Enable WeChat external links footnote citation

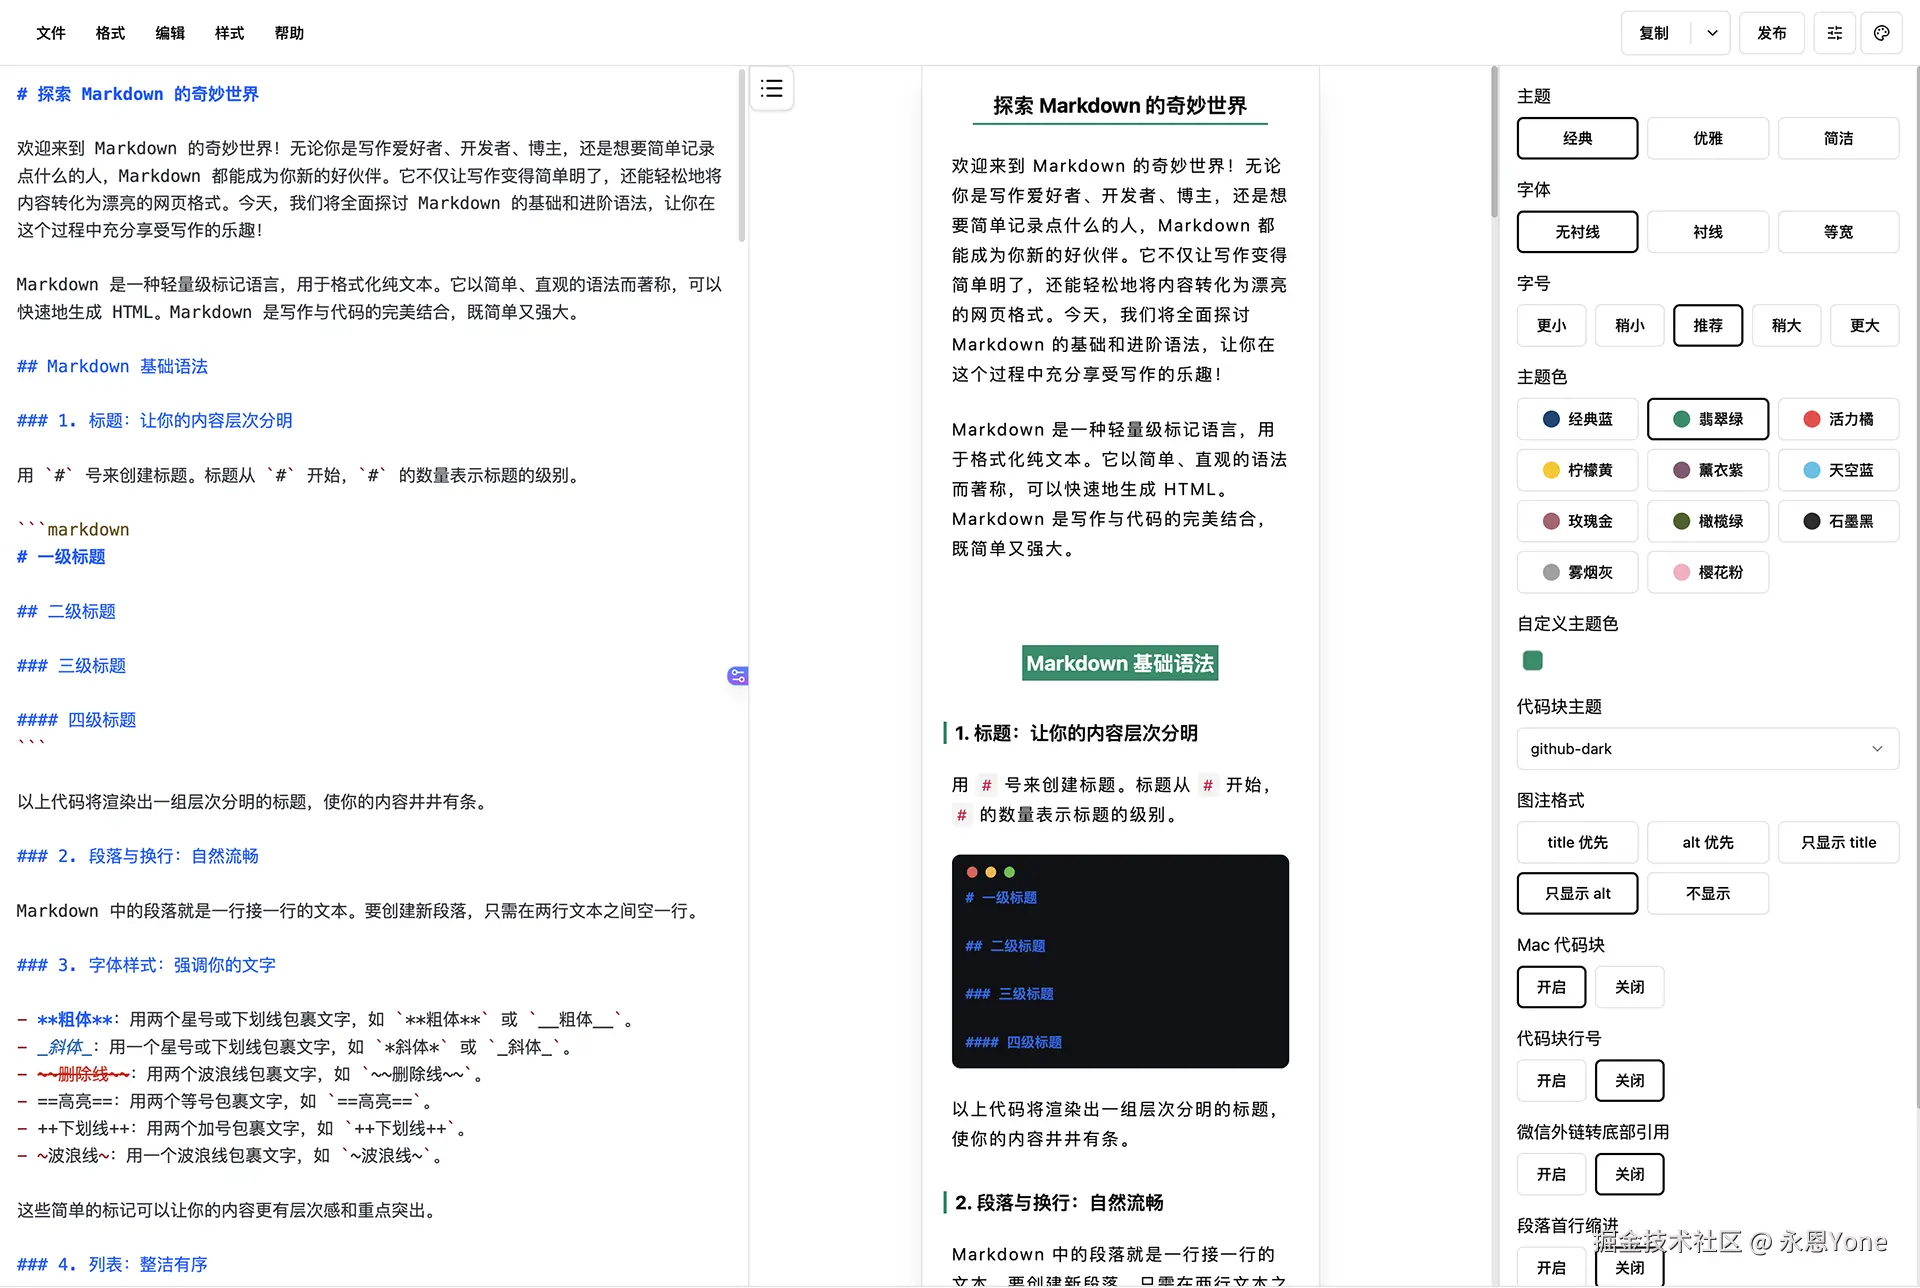click(x=1551, y=1174)
